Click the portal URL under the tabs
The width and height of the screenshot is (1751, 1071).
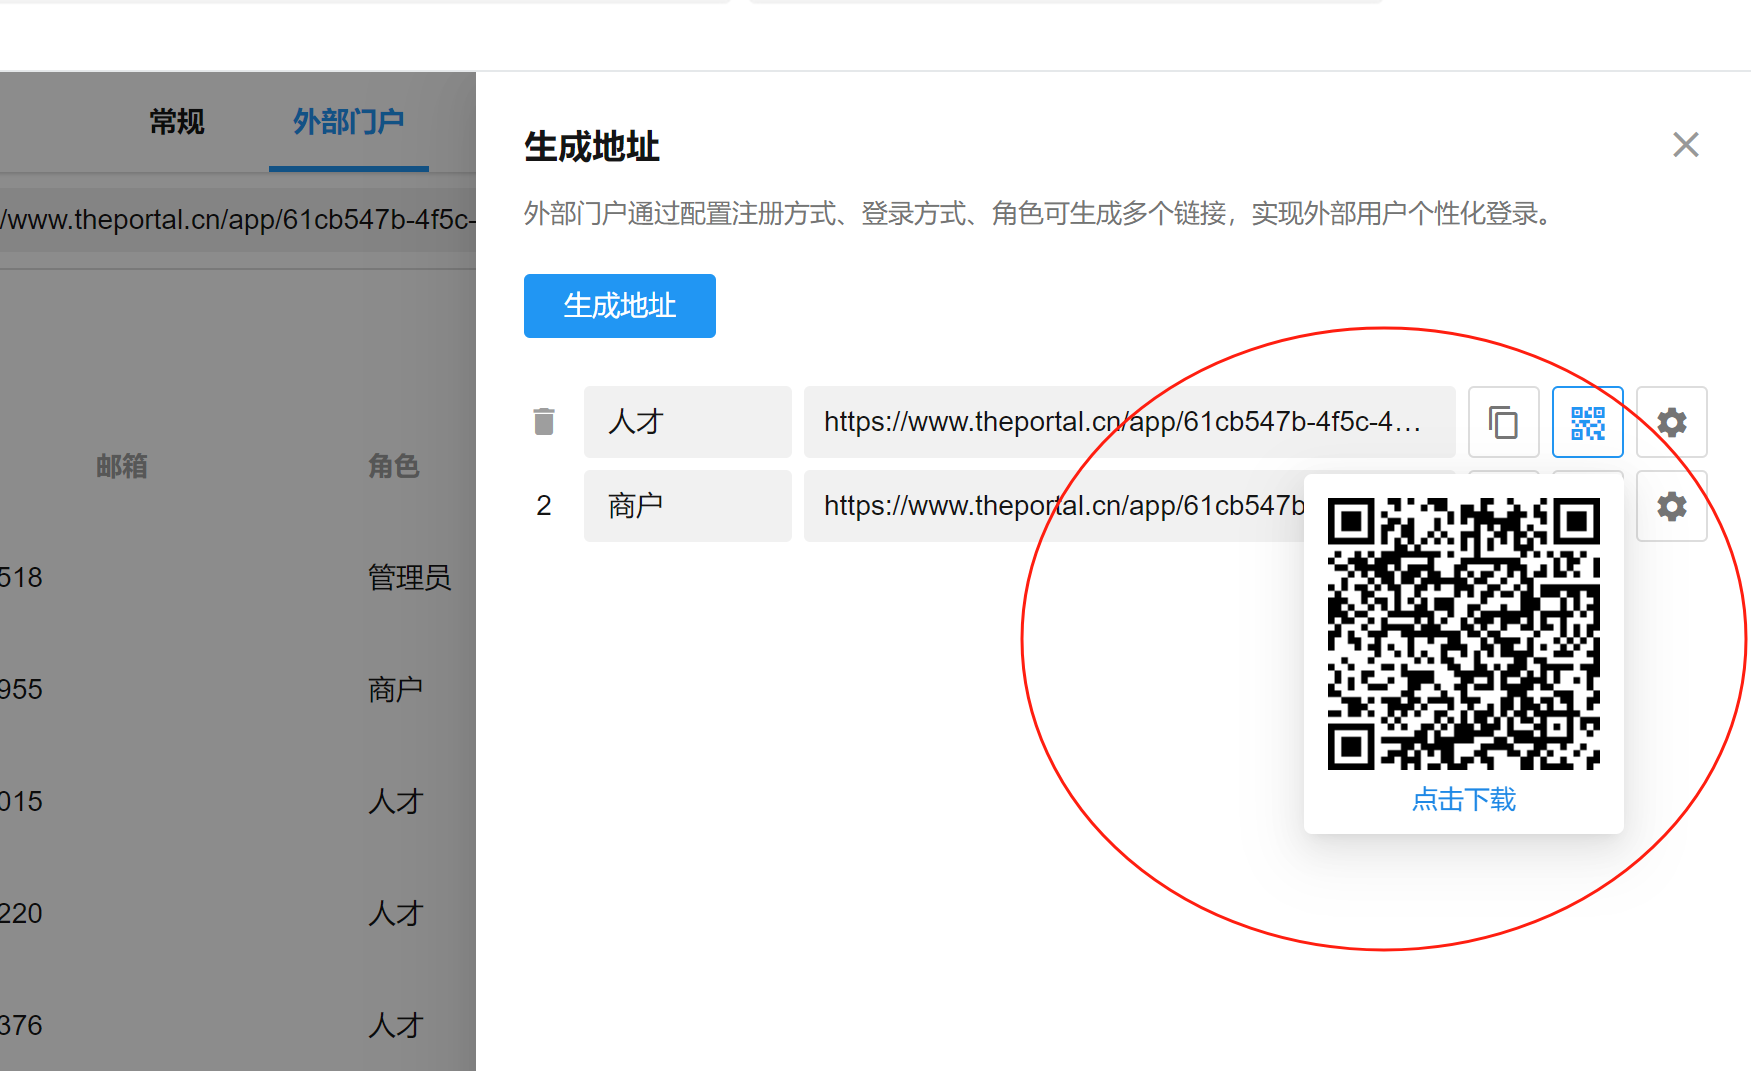coord(238,220)
